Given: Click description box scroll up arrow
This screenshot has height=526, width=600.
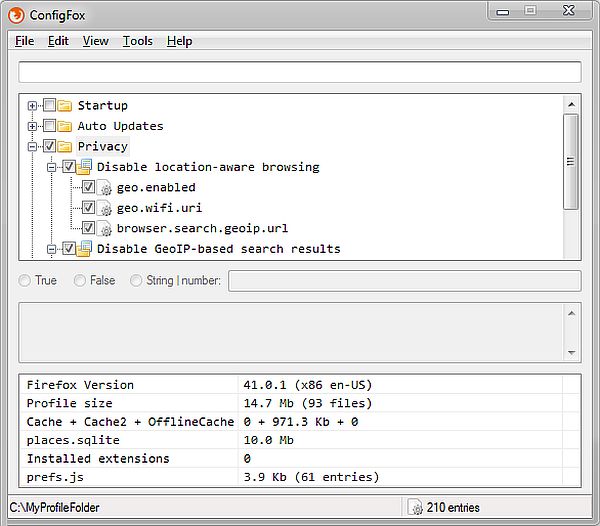Looking at the screenshot, I should click(x=572, y=313).
